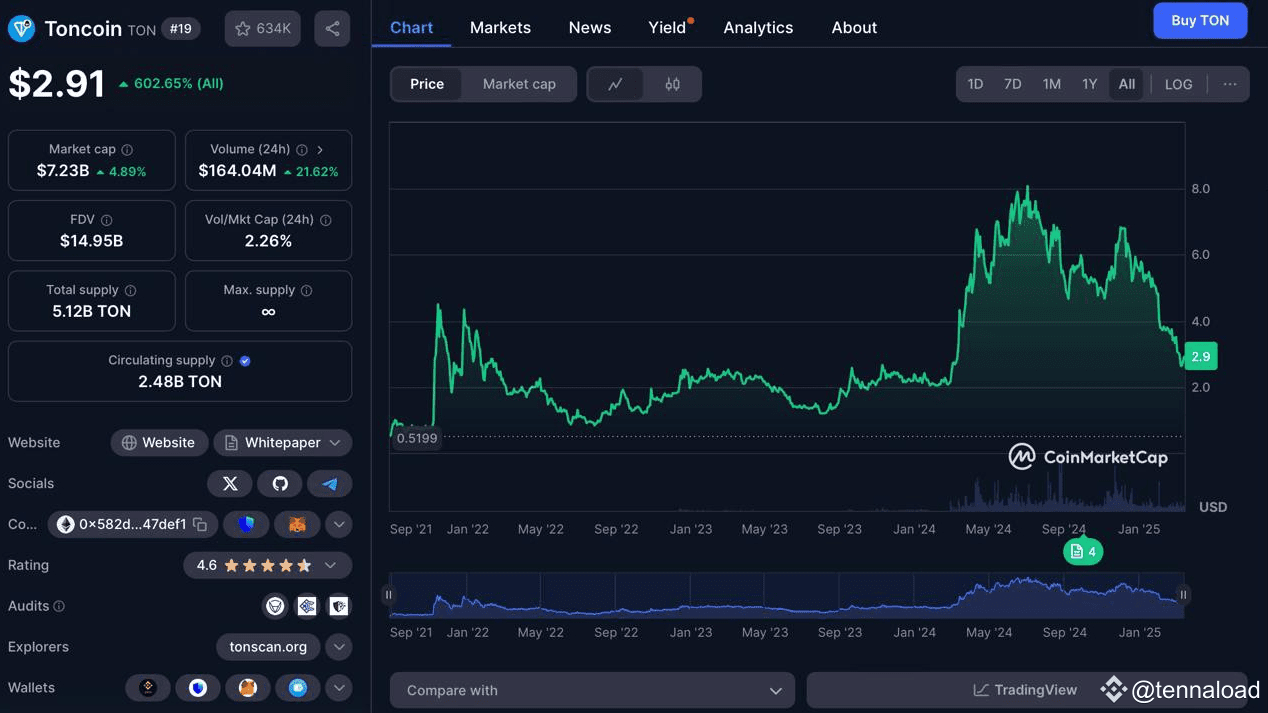Enable LOG scale on chart
Viewport: 1268px width, 713px height.
tap(1179, 84)
